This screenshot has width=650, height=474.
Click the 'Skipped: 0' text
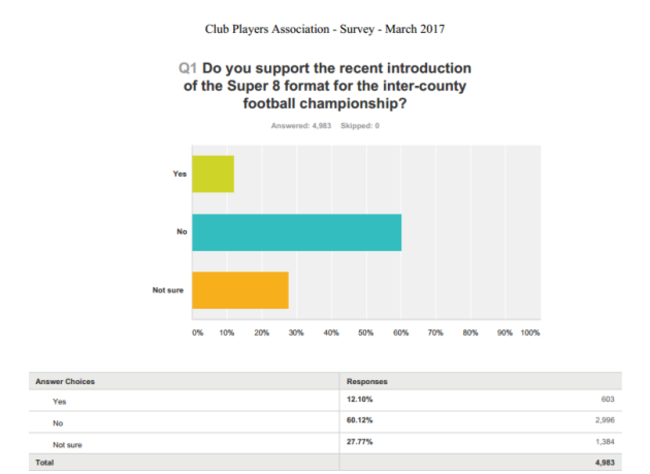tap(359, 125)
